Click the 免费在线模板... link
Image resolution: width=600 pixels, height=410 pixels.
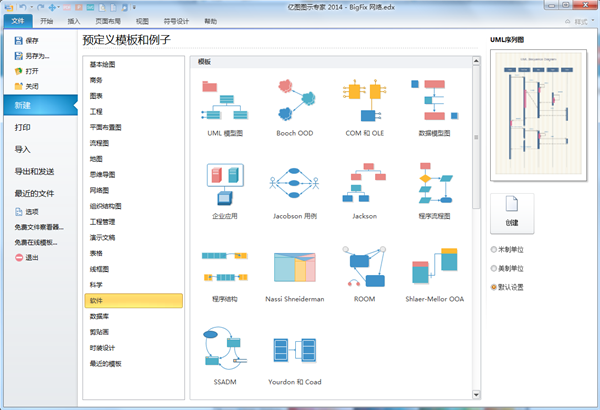point(36,242)
